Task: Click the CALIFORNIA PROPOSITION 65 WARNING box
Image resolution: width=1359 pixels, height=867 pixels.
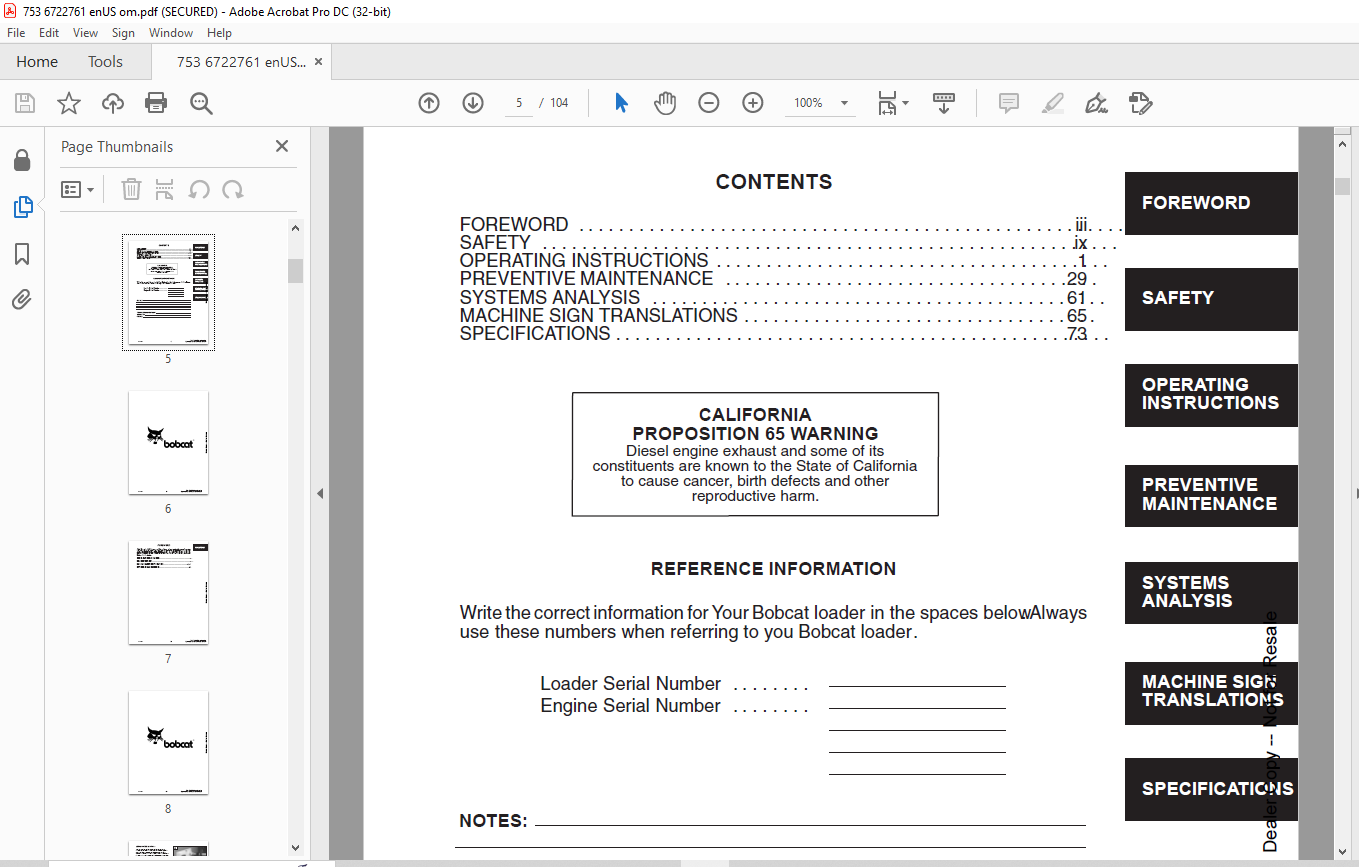Action: pos(755,454)
